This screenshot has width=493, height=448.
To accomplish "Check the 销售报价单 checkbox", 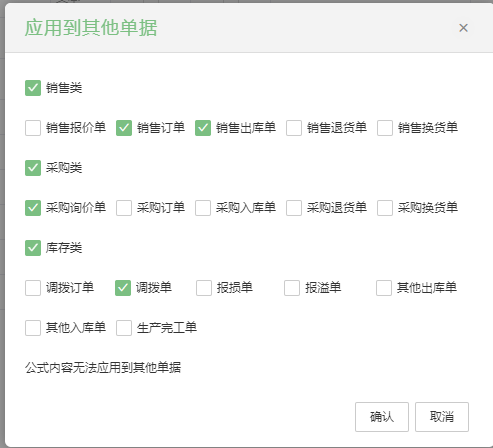I will coord(33,128).
